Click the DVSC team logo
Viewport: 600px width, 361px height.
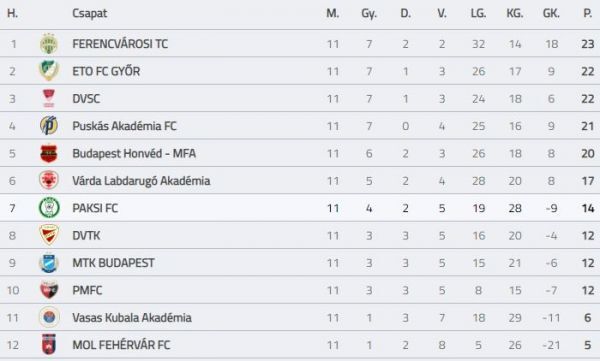click(x=49, y=98)
